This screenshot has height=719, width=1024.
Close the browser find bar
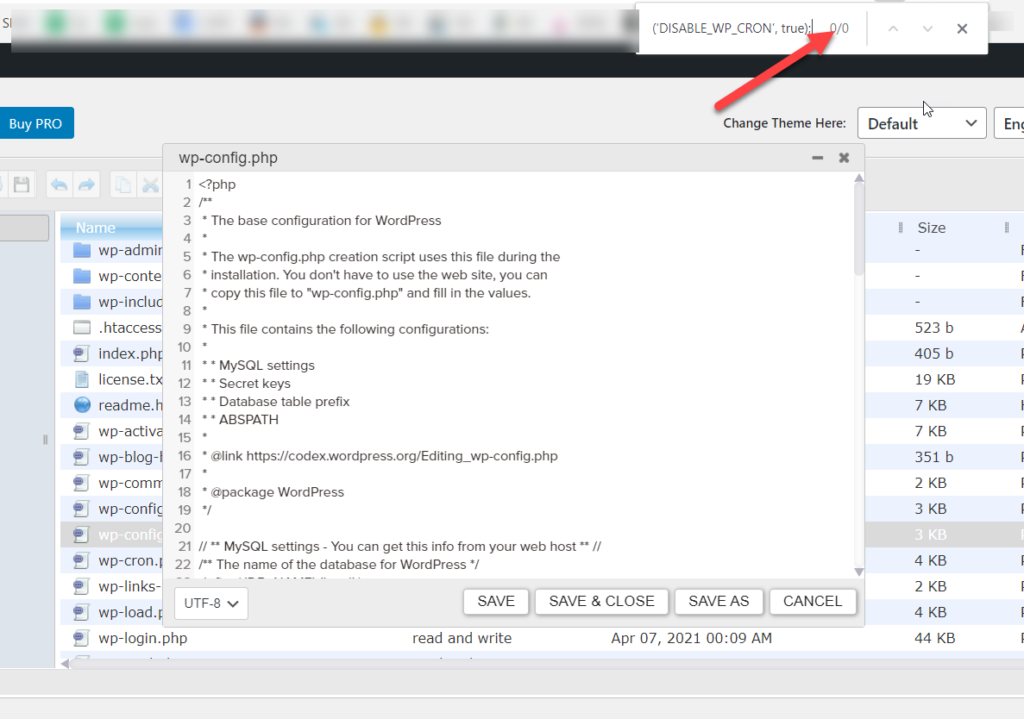pyautogui.click(x=962, y=29)
